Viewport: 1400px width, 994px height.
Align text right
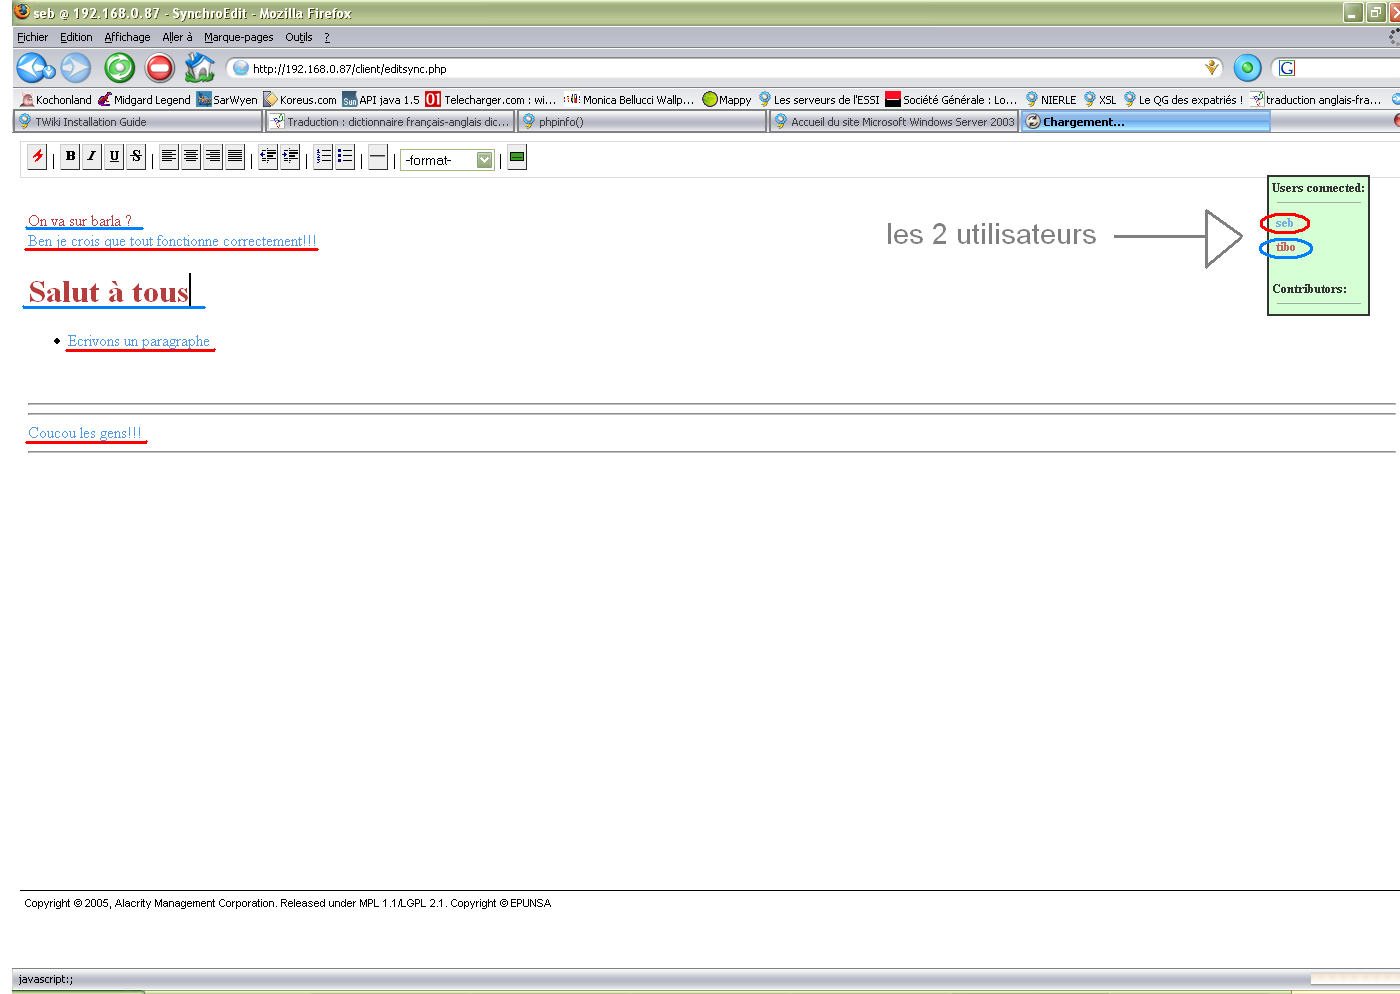coord(213,157)
